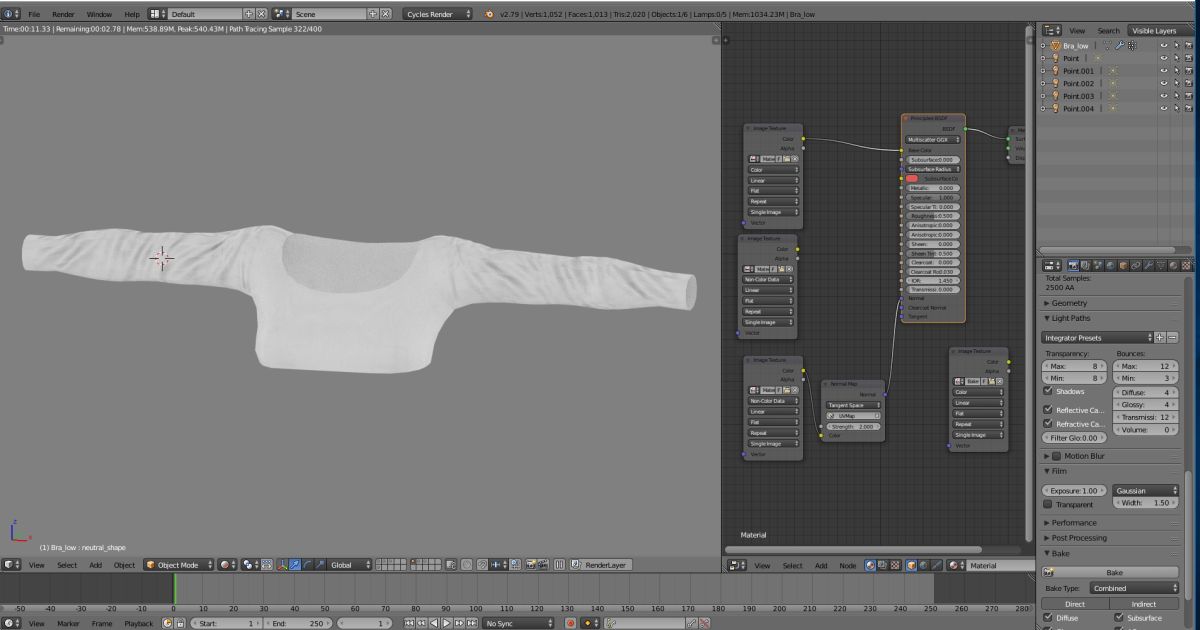Select object shader type cube icon
Image resolution: width=1200 pixels, height=630 pixels.
912,565
